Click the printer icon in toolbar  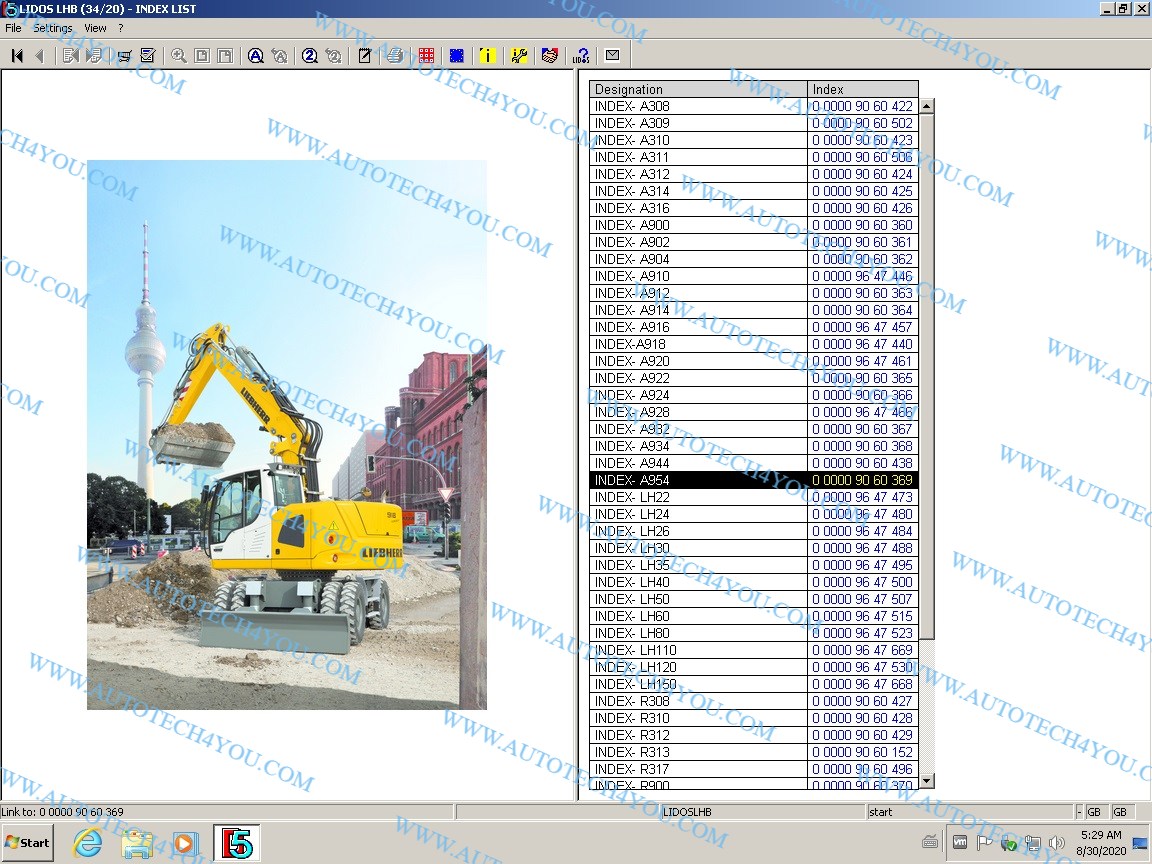click(395, 56)
